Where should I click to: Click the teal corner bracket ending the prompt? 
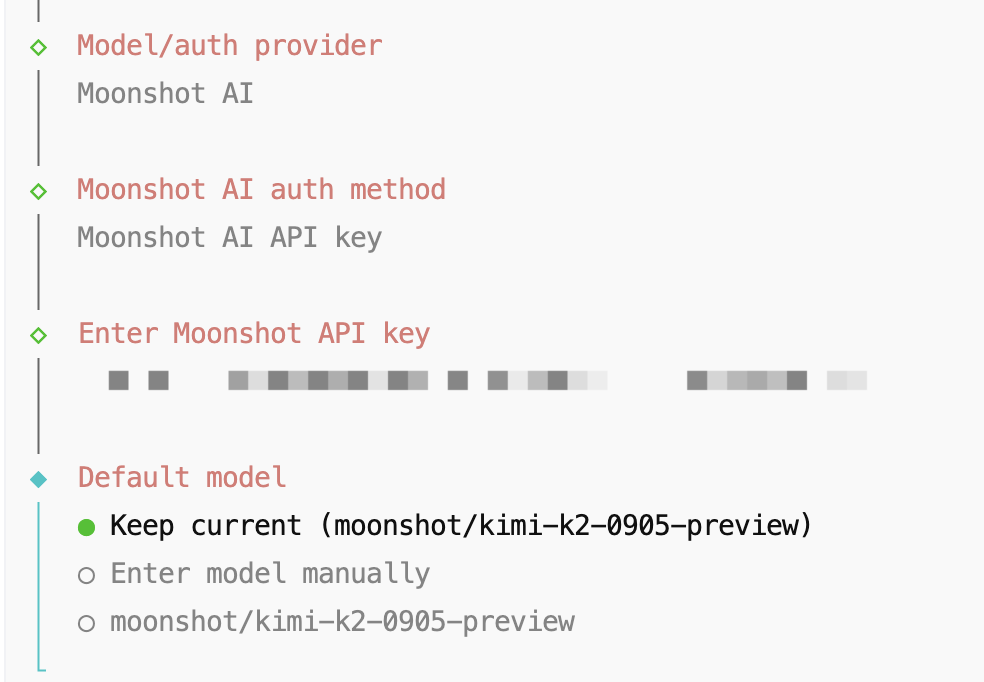(41, 667)
